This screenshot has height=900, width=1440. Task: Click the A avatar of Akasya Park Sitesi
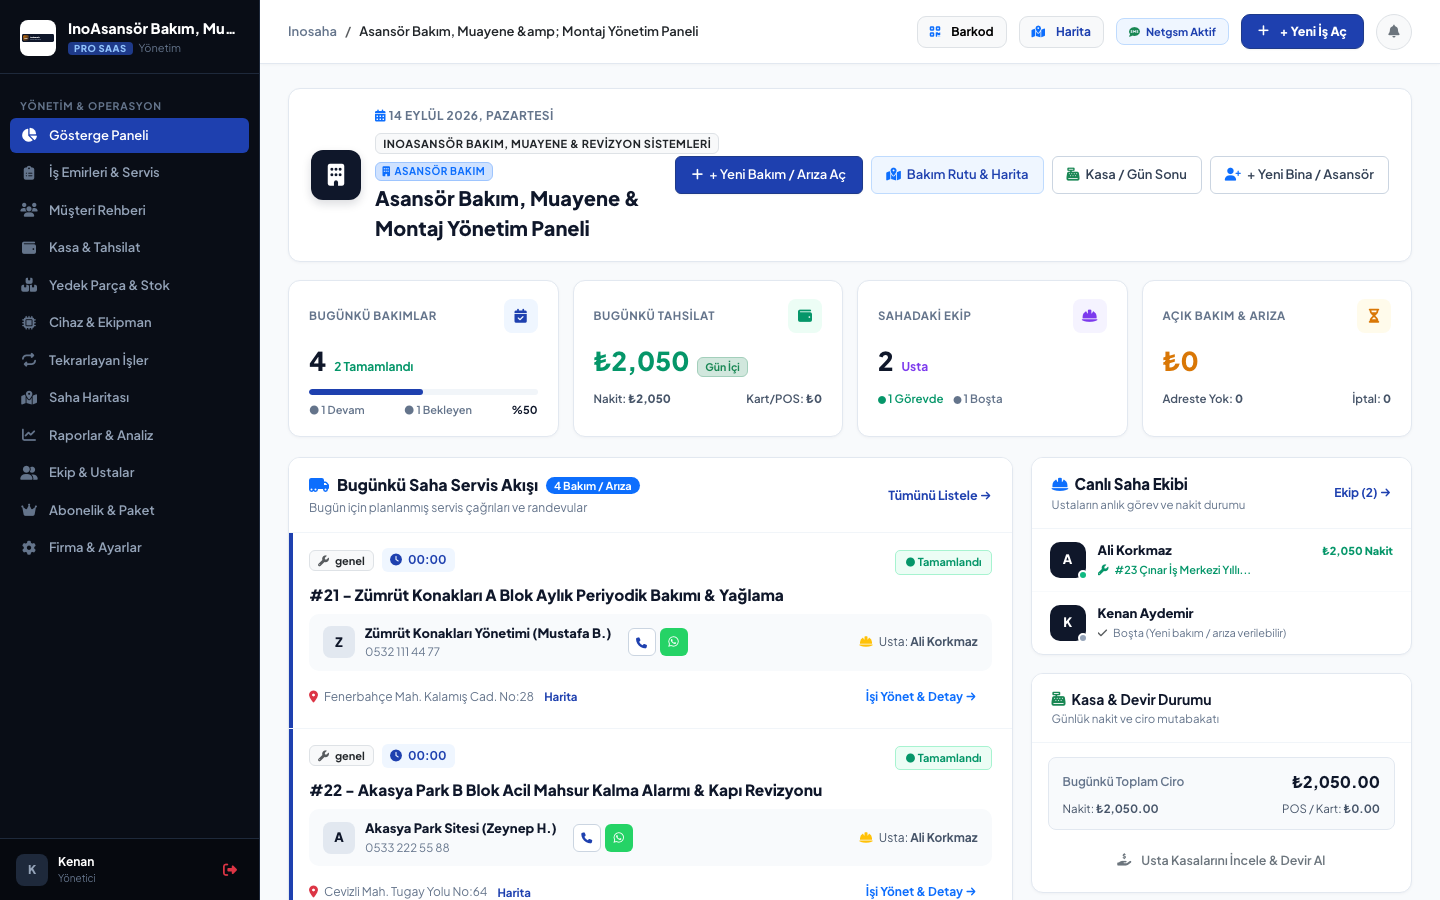(x=339, y=838)
